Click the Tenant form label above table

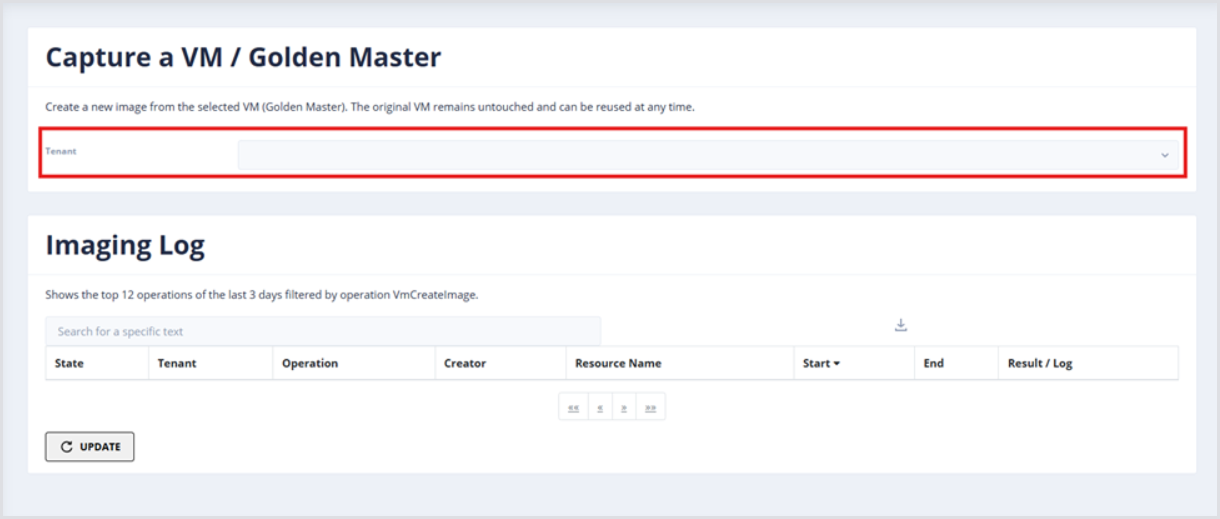click(61, 151)
